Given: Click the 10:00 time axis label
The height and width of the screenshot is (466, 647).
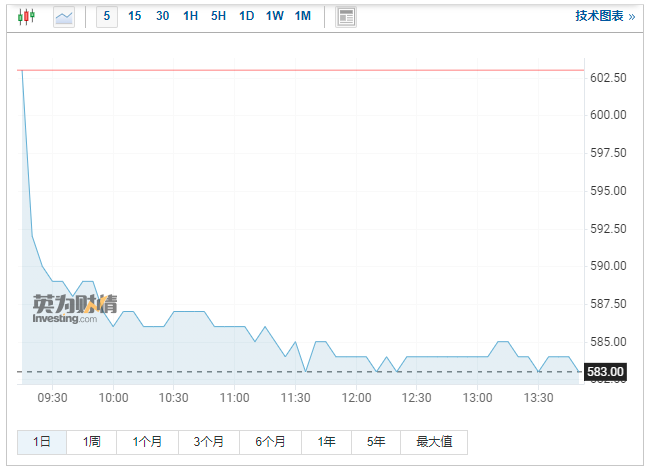Looking at the screenshot, I should click(x=113, y=398).
